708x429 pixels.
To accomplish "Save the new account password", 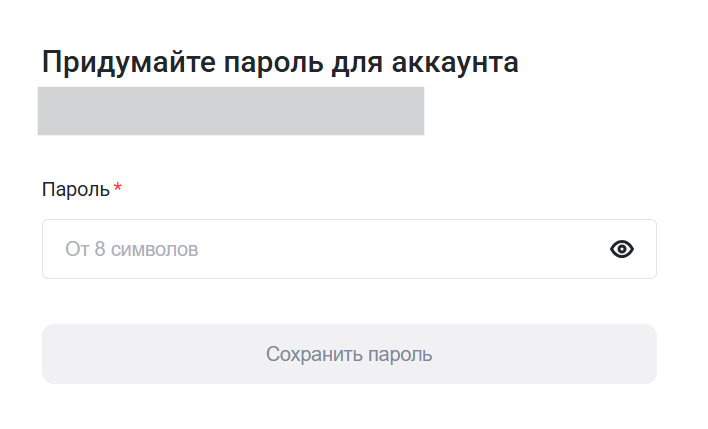I will click(x=349, y=354).
